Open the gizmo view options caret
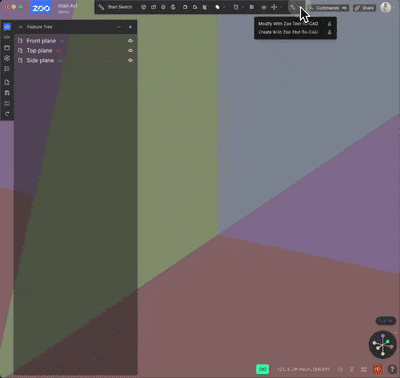400x378 pixels. pos(395,333)
